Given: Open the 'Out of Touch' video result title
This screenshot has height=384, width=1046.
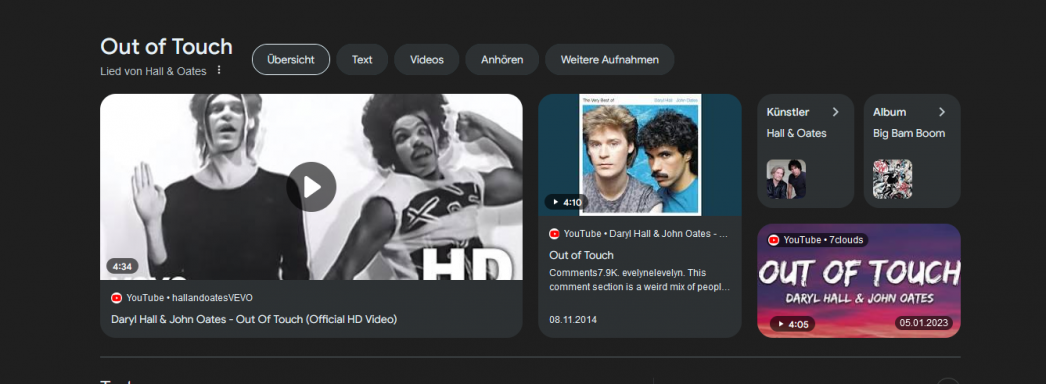Looking at the screenshot, I should click(x=581, y=255).
